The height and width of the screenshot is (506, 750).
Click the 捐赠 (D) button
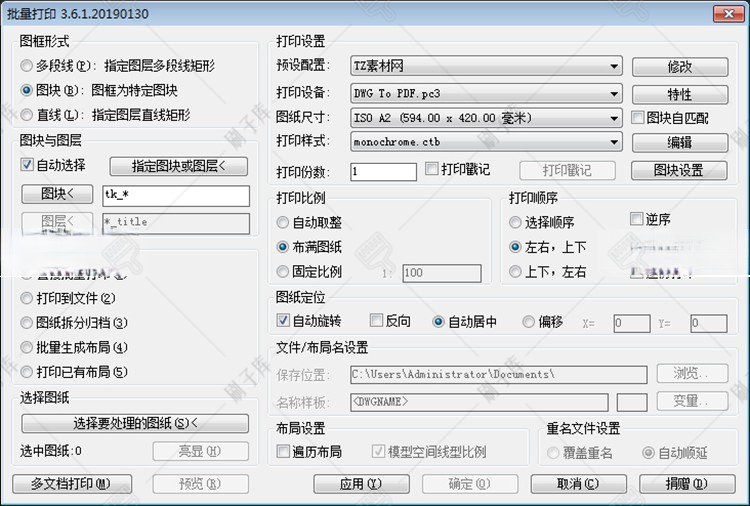point(687,484)
